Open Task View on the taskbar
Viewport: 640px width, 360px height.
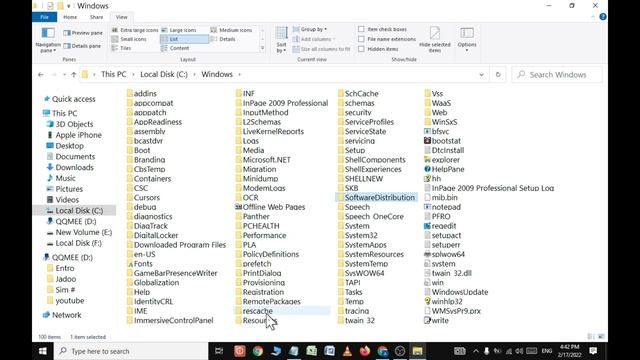pos(219,351)
